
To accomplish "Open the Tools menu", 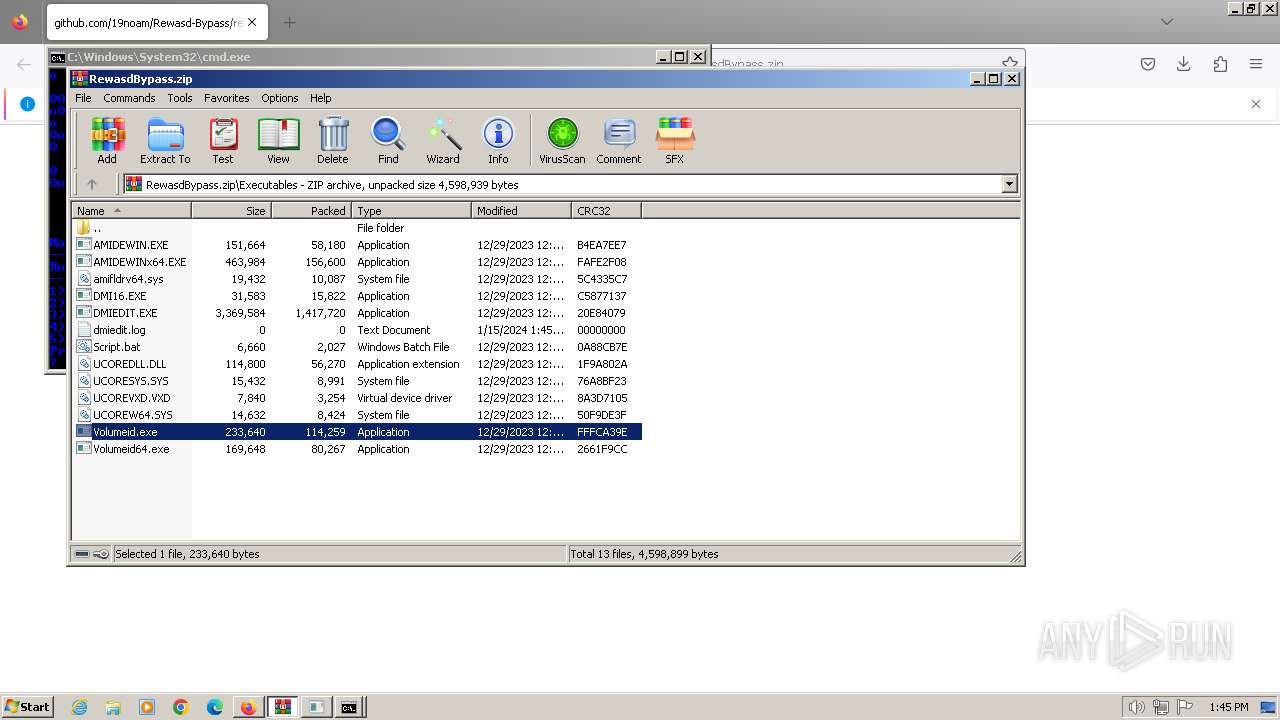I will click(x=180, y=98).
